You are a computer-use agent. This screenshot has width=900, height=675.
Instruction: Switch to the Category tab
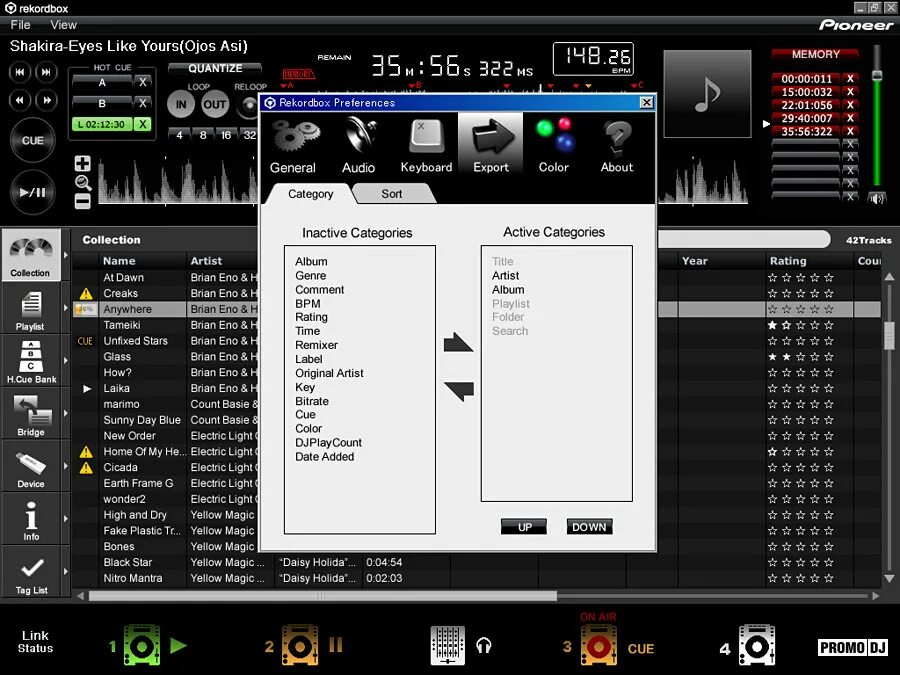pos(311,194)
